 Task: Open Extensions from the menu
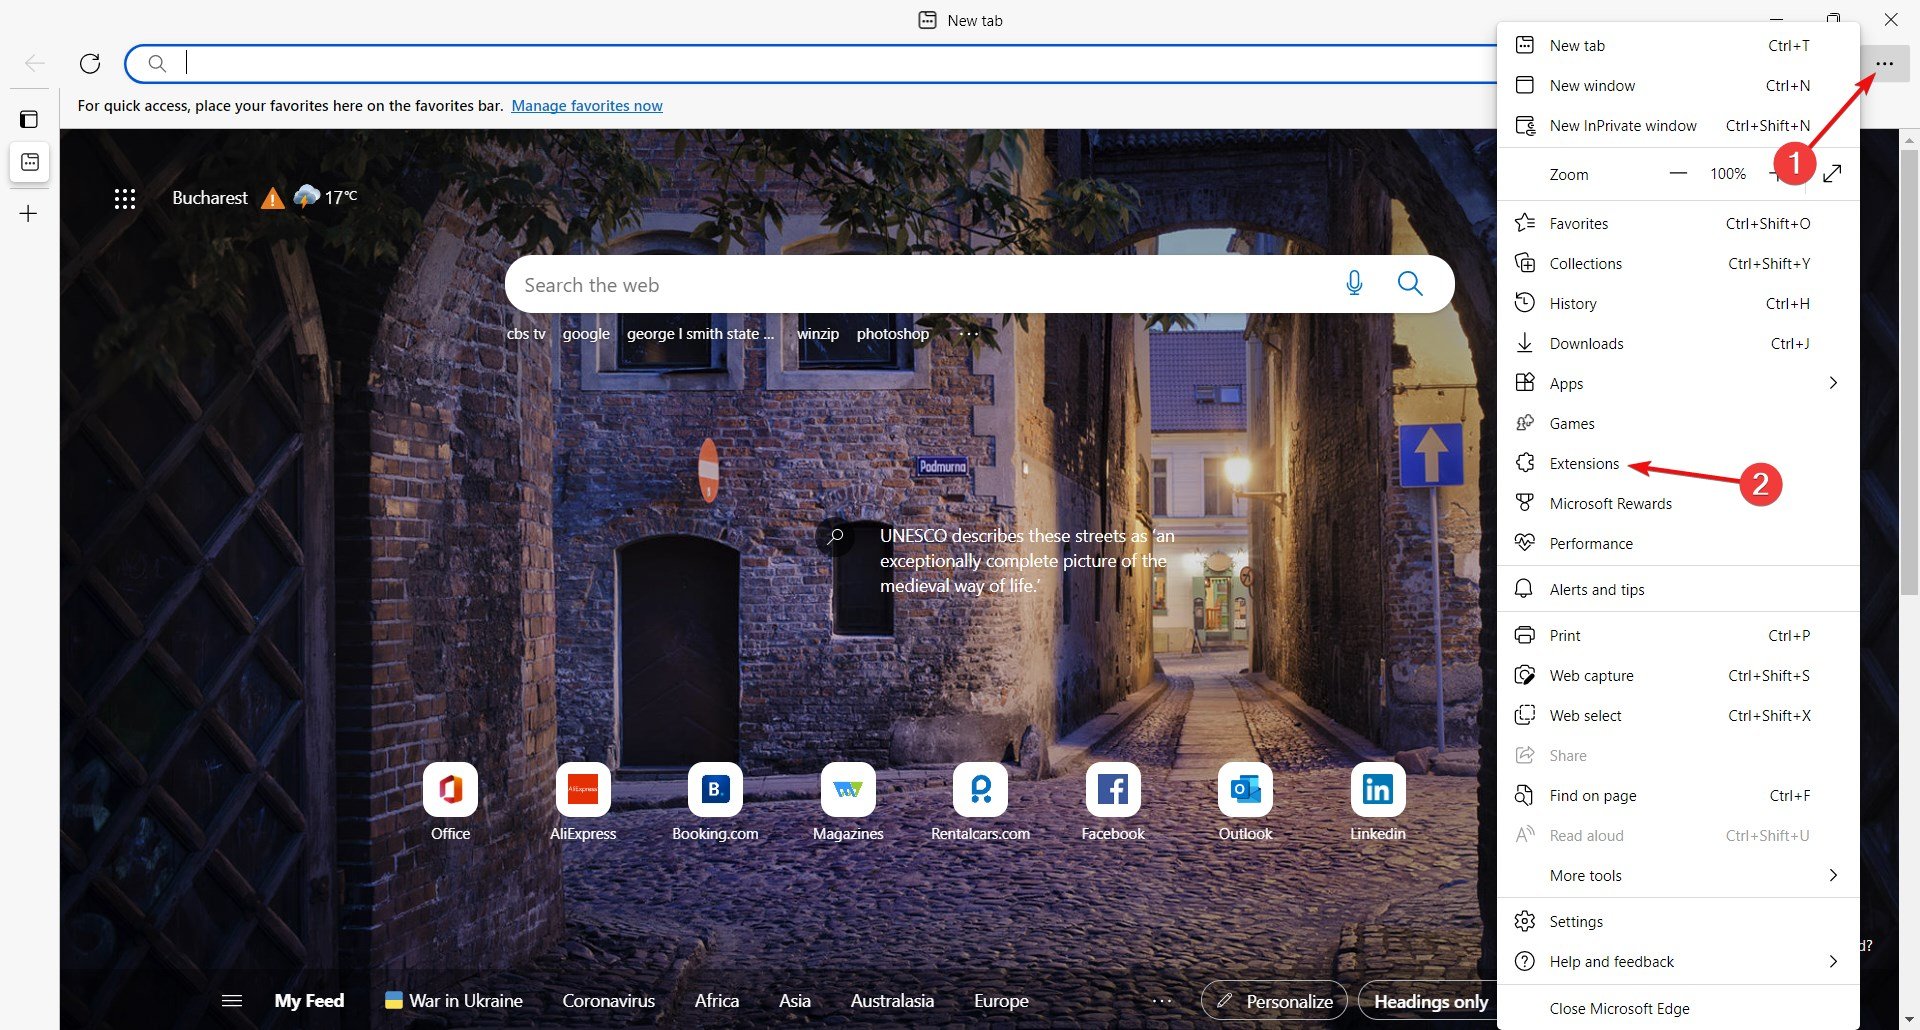1678,463
